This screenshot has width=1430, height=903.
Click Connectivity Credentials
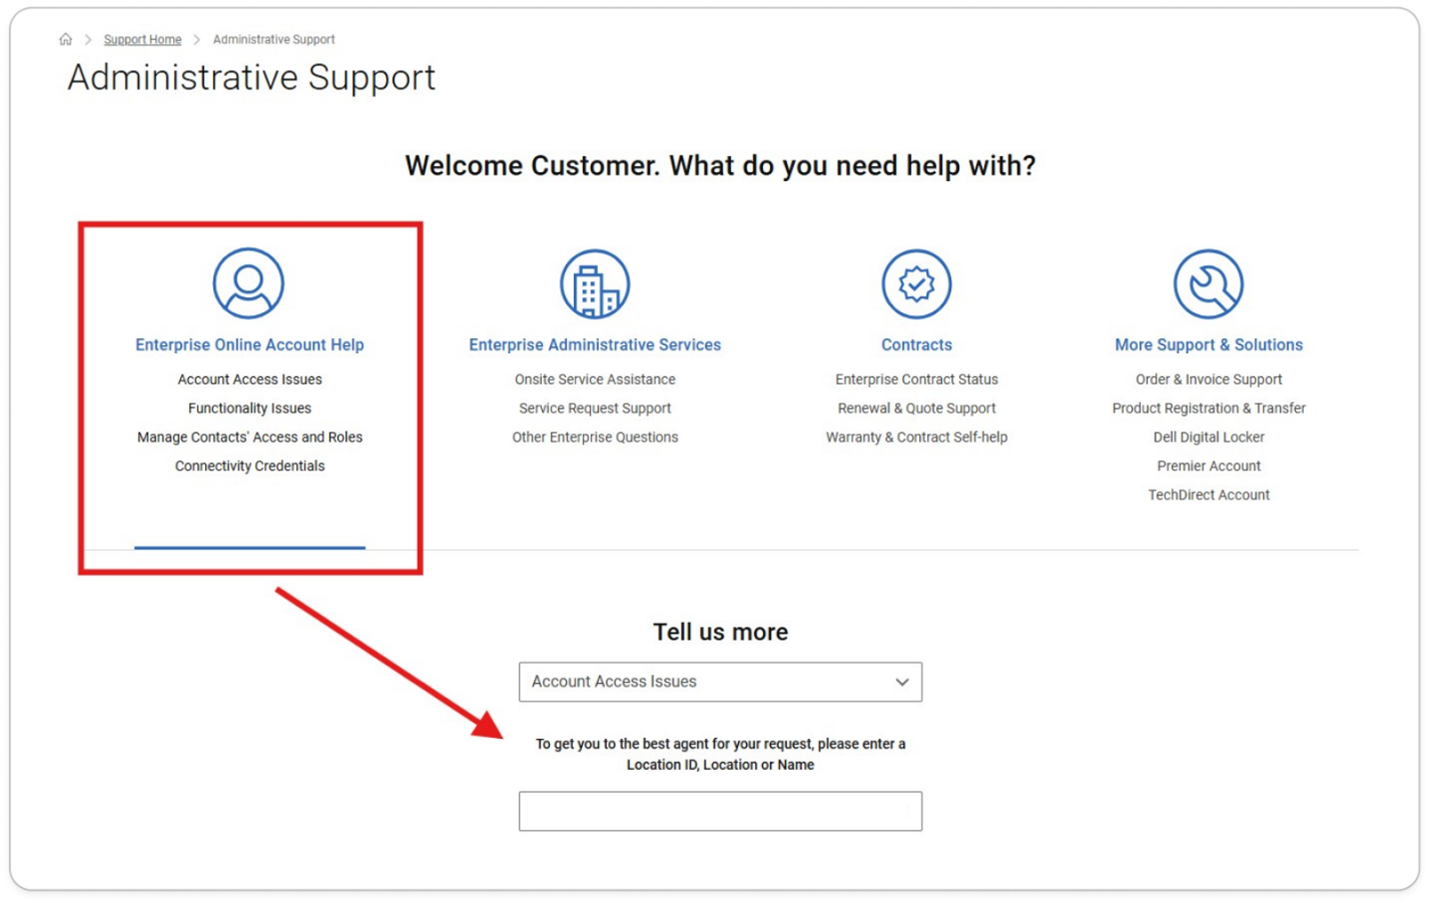[249, 465]
